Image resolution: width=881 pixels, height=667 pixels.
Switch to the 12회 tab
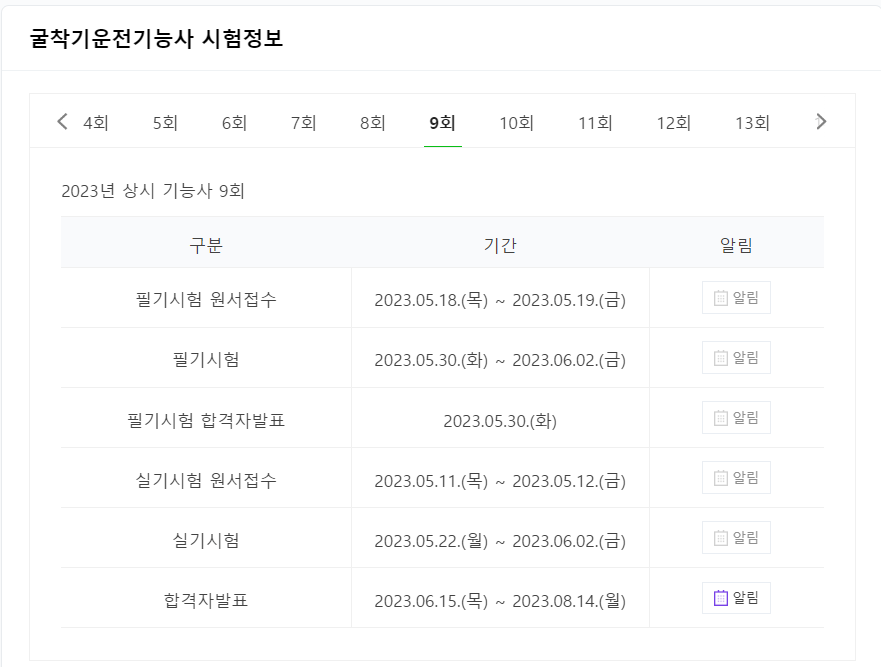[x=673, y=123]
